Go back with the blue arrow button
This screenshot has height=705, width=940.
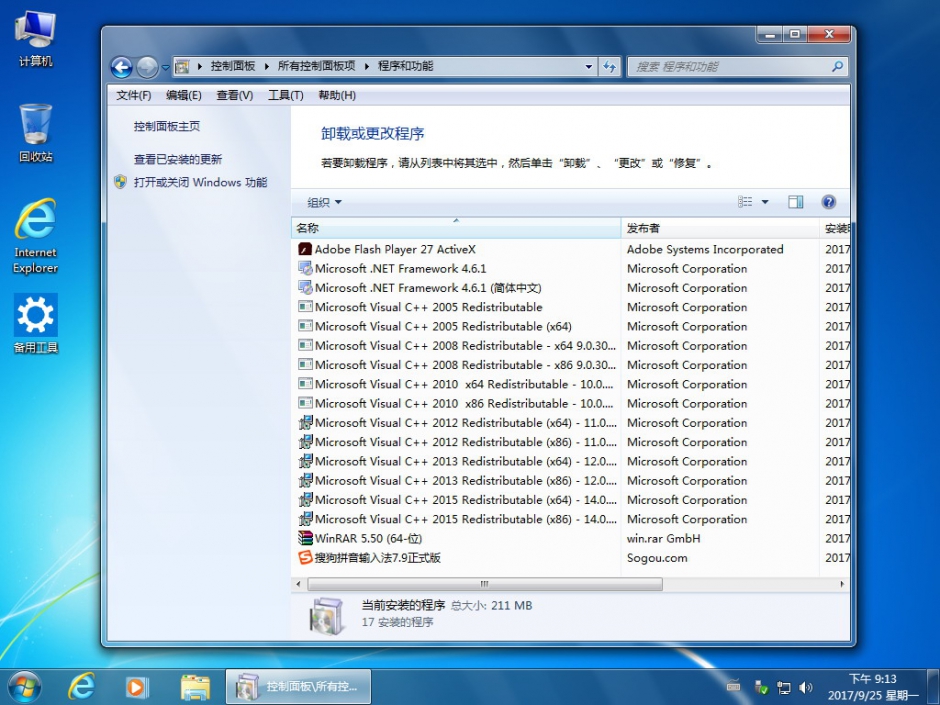[x=122, y=67]
